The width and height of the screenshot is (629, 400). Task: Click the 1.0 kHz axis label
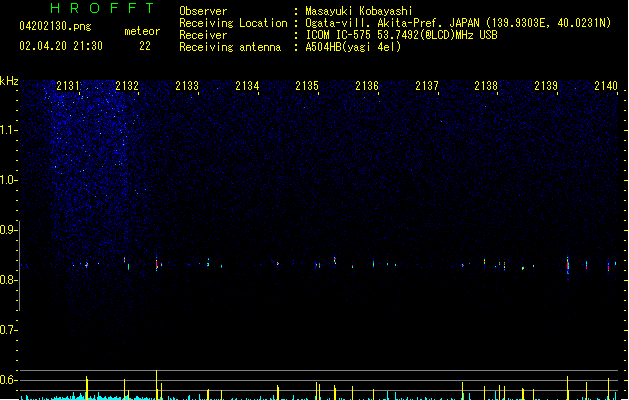(x=8, y=180)
